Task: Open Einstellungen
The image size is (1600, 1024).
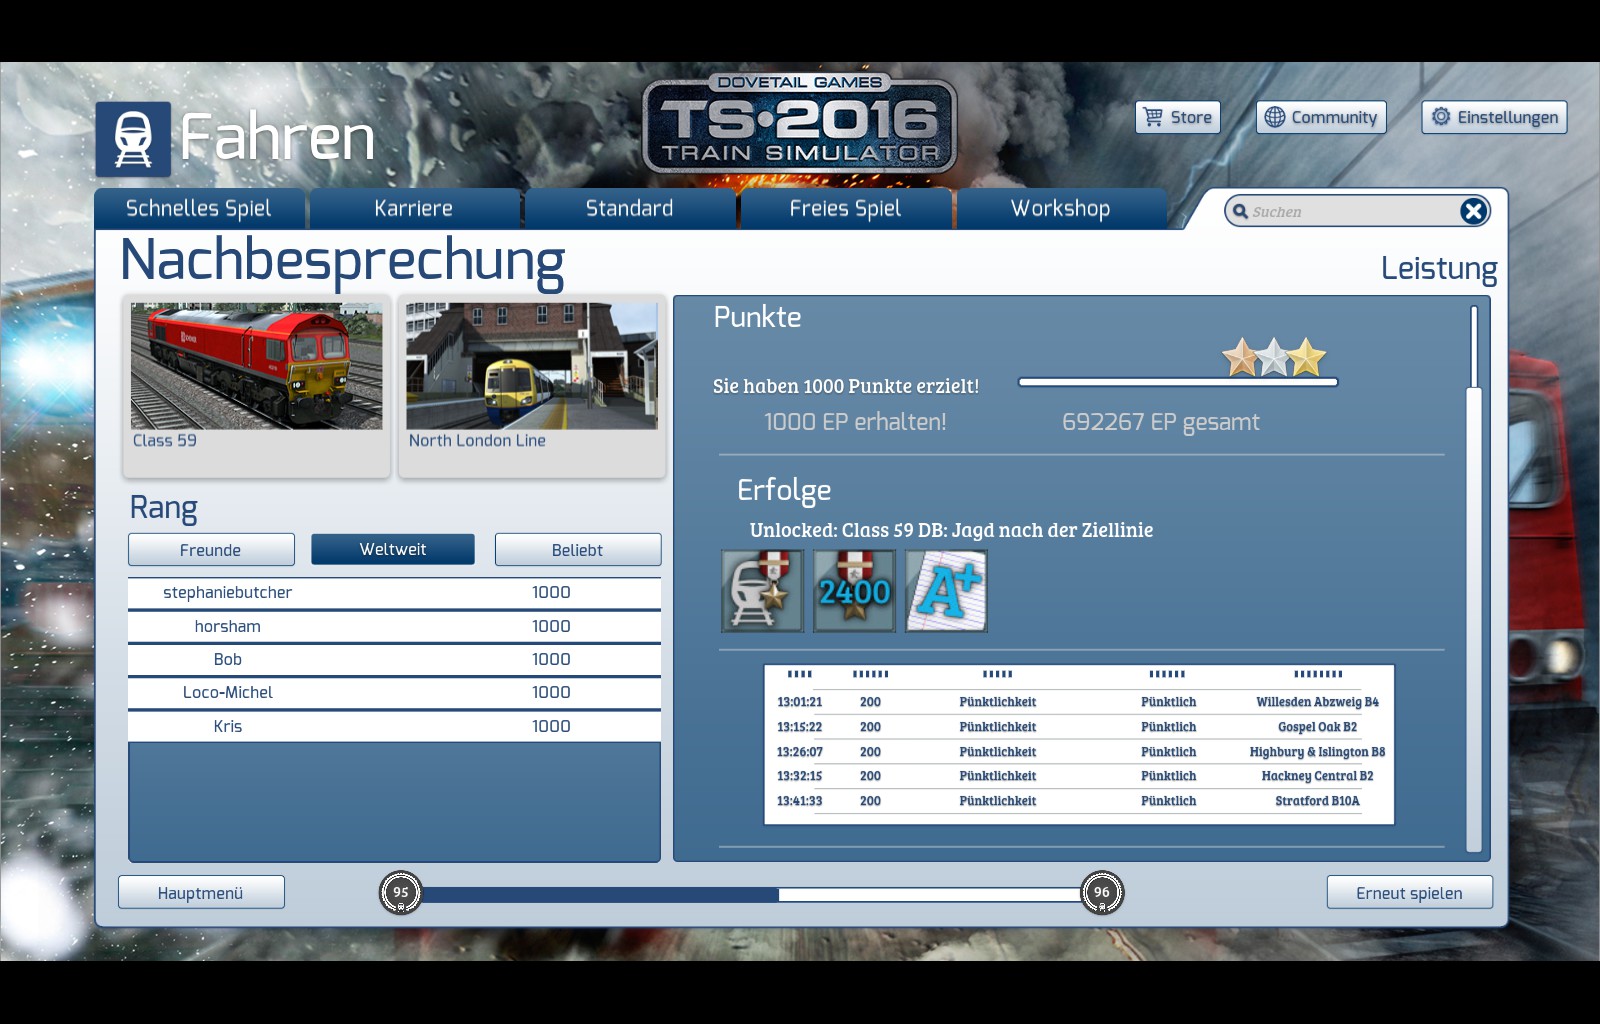Action: point(1495,117)
